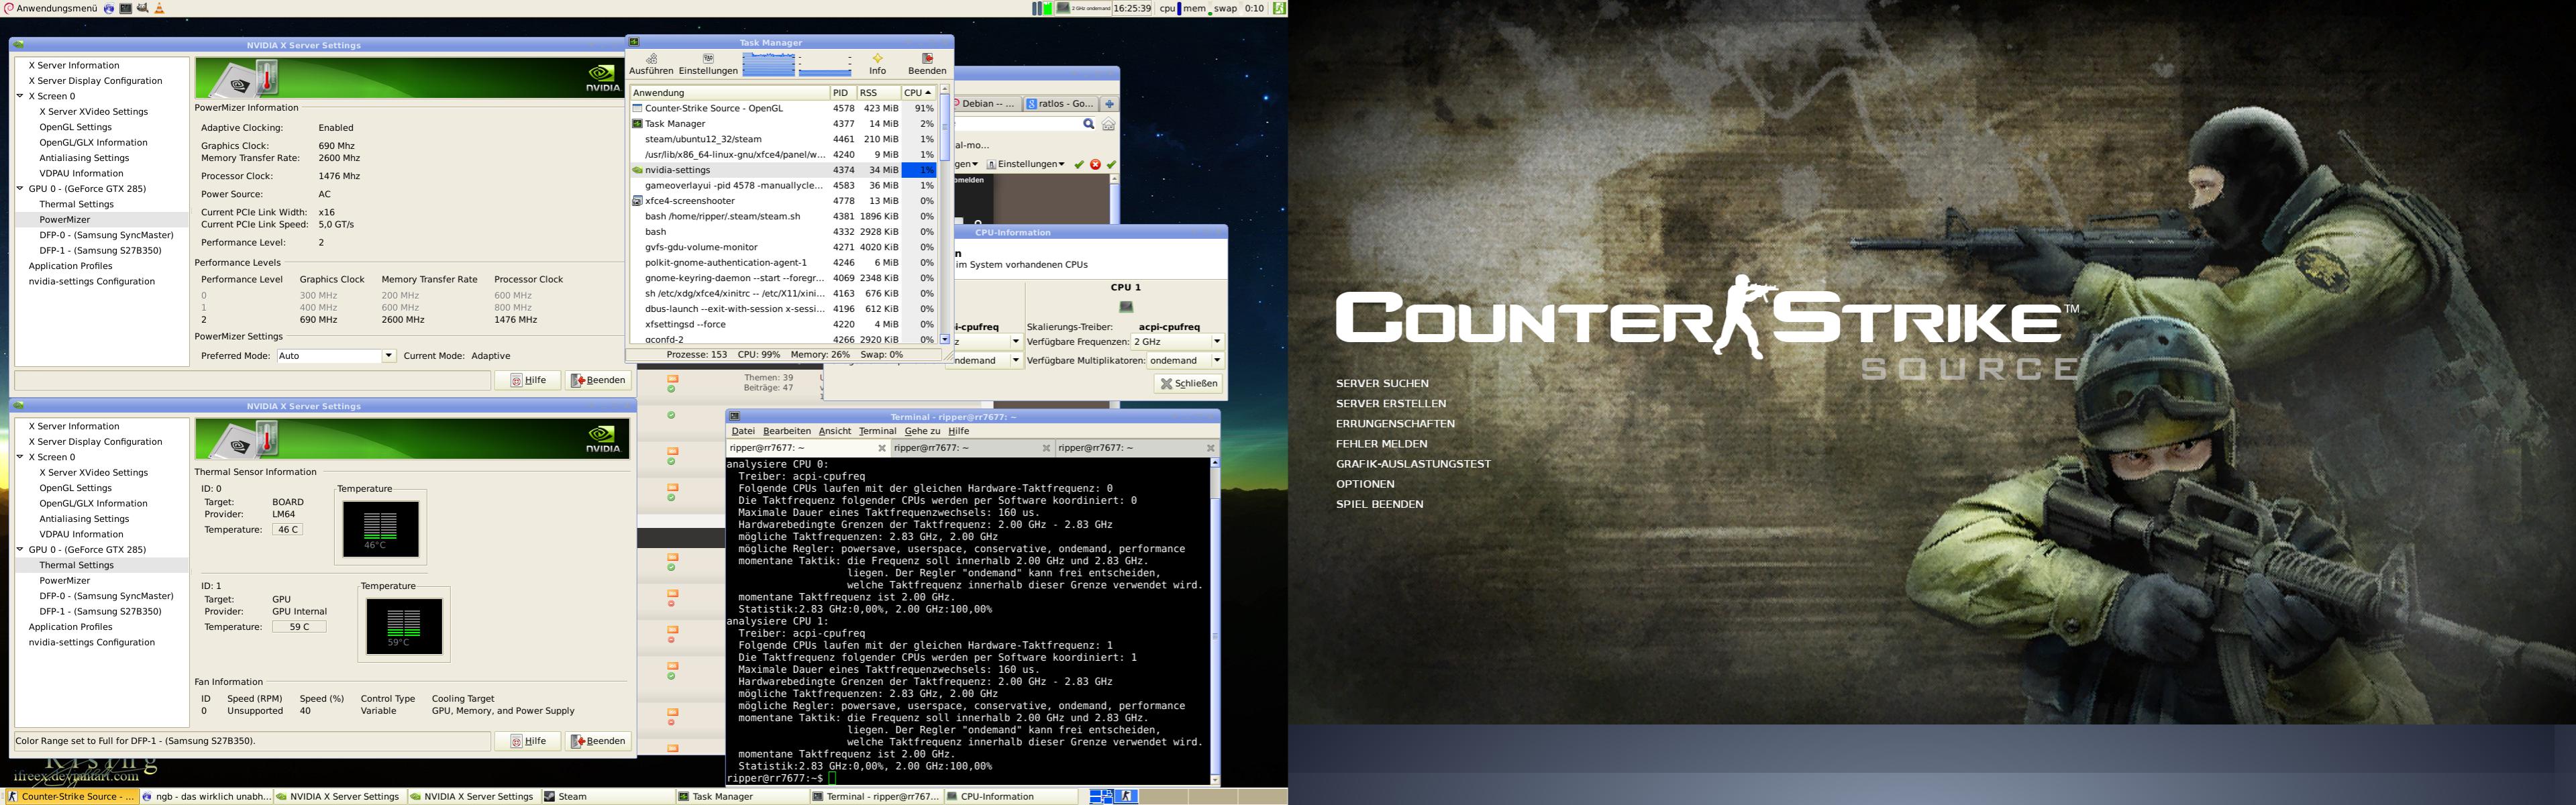Click the Info star icon in Task Manager

pos(877,59)
